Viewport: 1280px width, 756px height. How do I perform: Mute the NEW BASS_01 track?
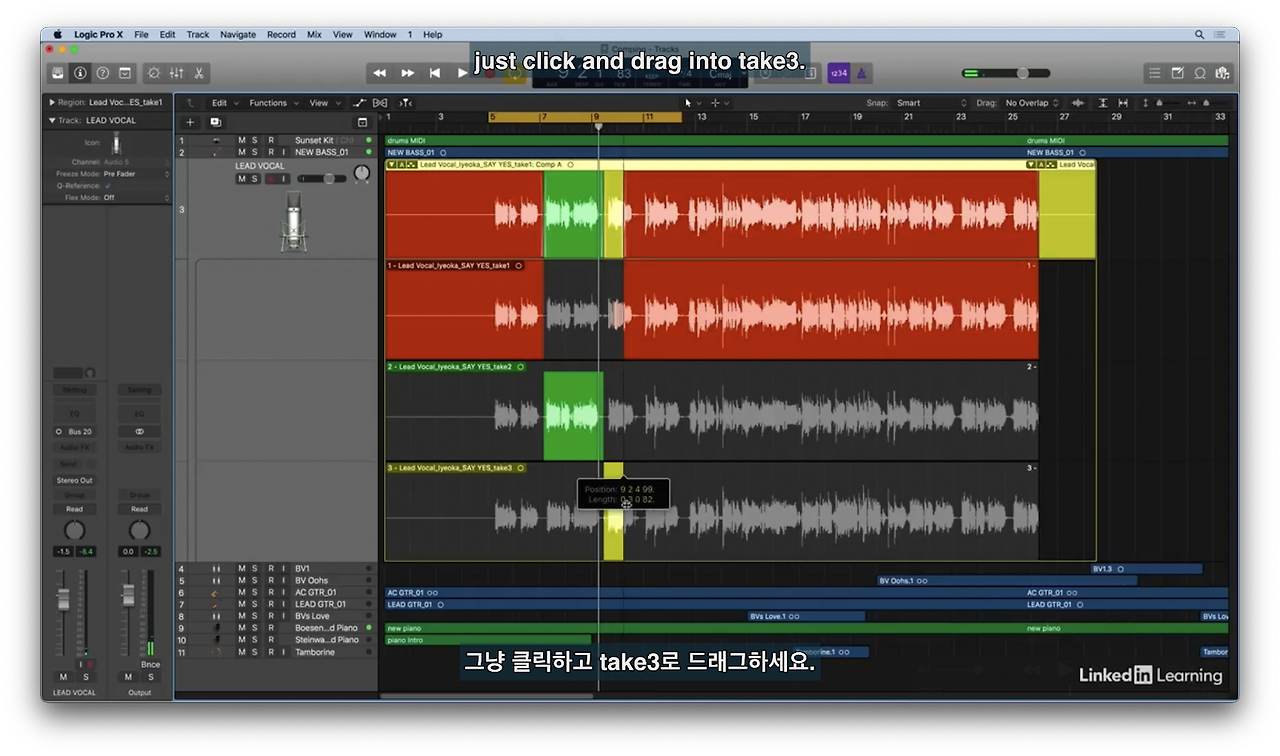[x=241, y=152]
